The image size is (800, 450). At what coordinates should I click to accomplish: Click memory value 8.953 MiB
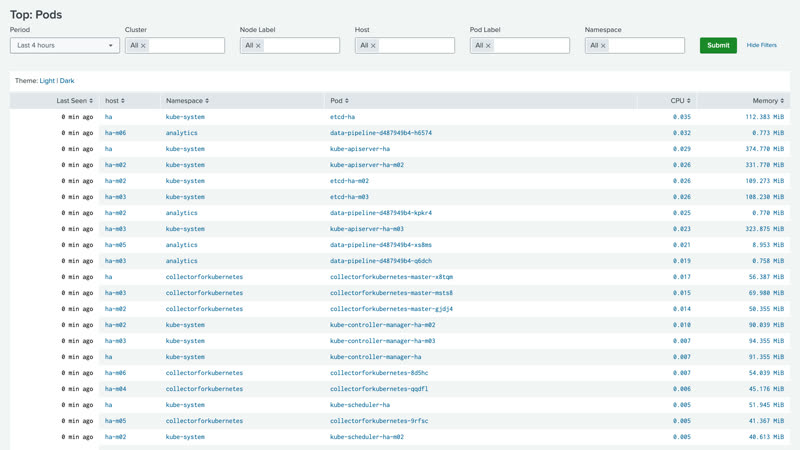768,245
